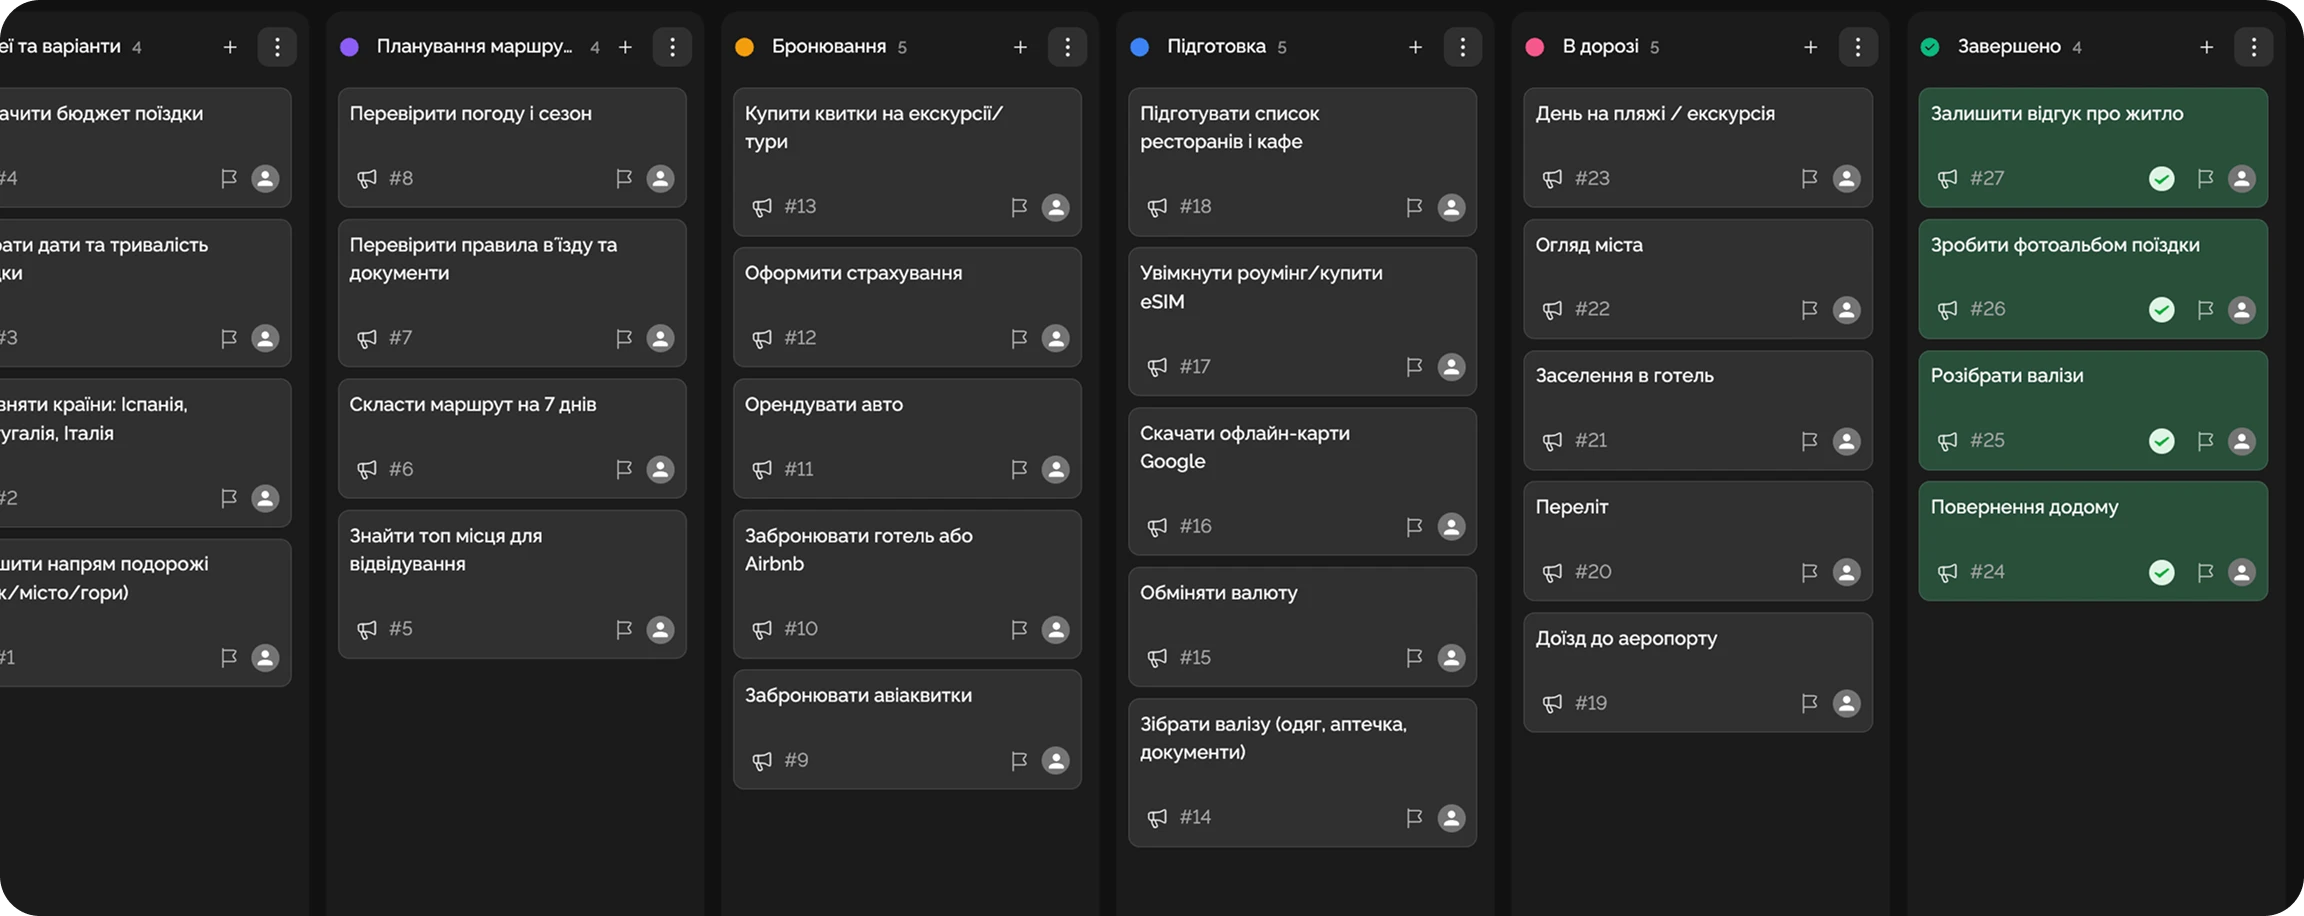2304x916 pixels.
Task: Click the assignee avatar on card #22
Action: pos(1846,310)
